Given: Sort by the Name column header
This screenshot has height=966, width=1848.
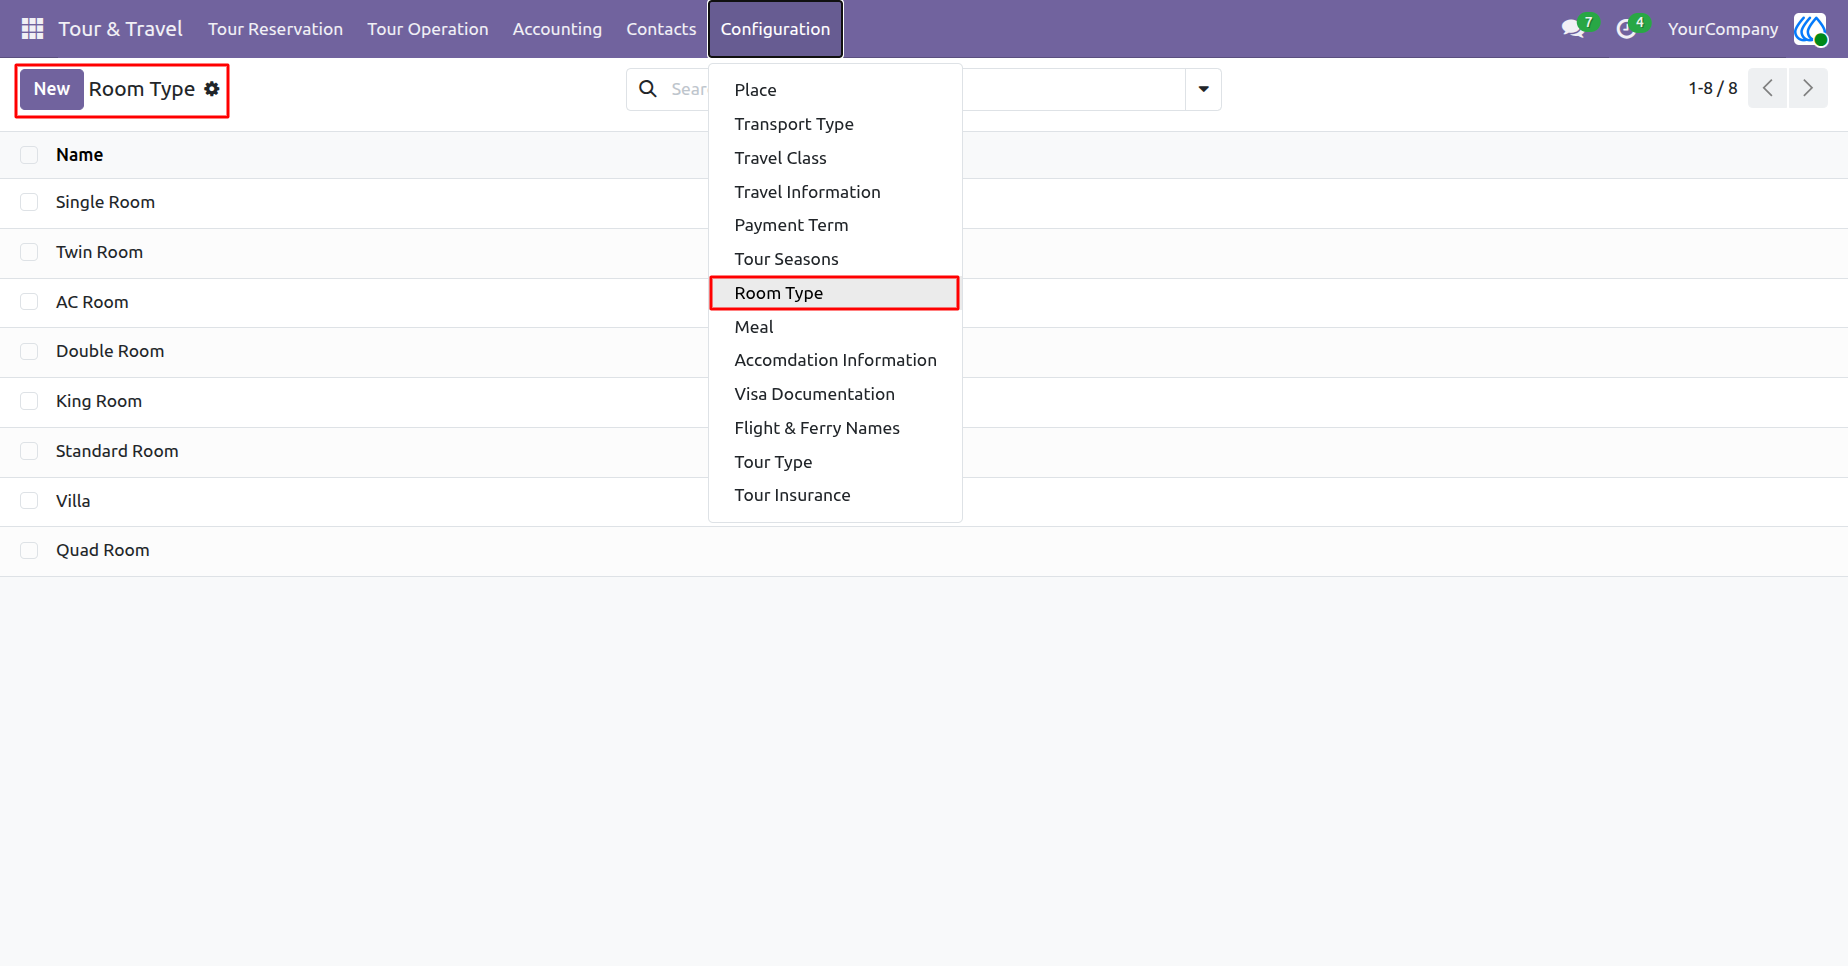Looking at the screenshot, I should click(x=80, y=155).
